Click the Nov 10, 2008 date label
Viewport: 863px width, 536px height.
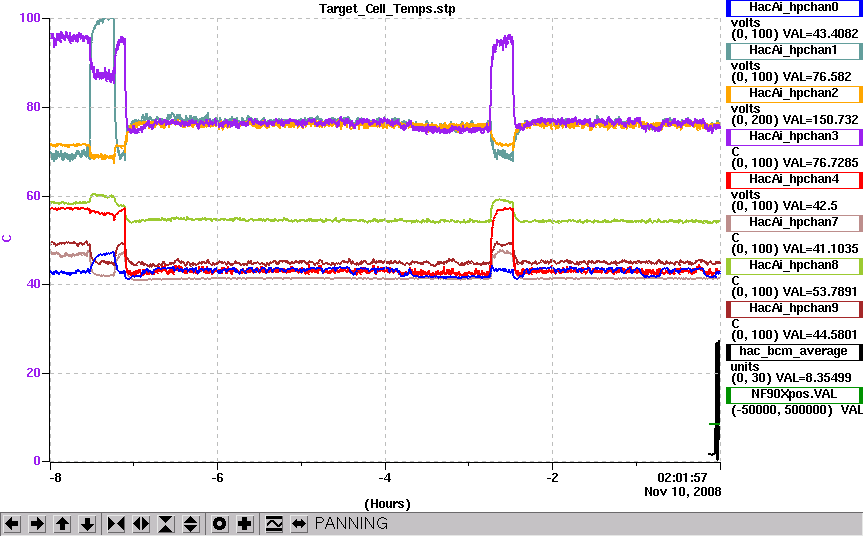(x=682, y=492)
